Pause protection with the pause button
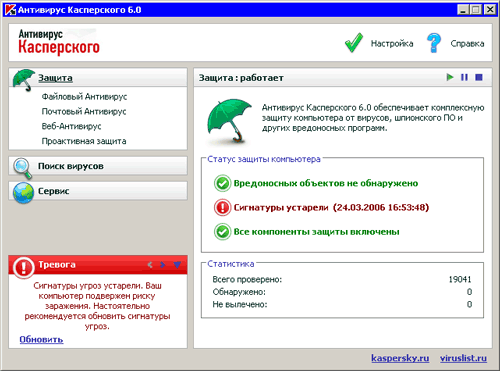 (x=464, y=77)
